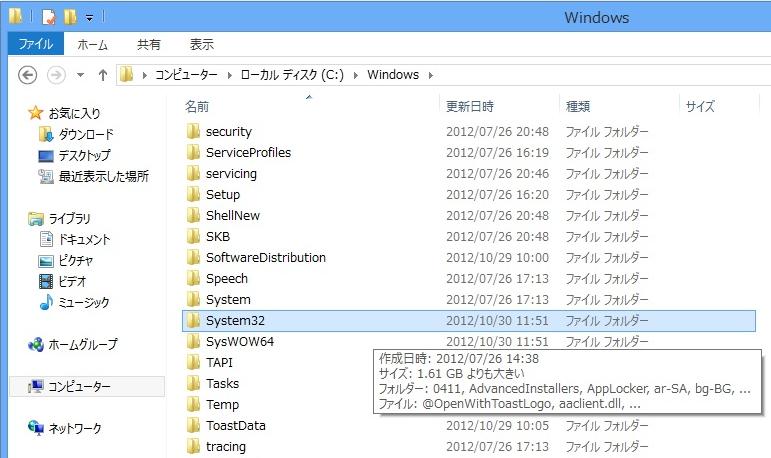Click SoftwareDistribution date 2012/10/29 10:00
This screenshot has height=458, width=771.
click(x=497, y=258)
